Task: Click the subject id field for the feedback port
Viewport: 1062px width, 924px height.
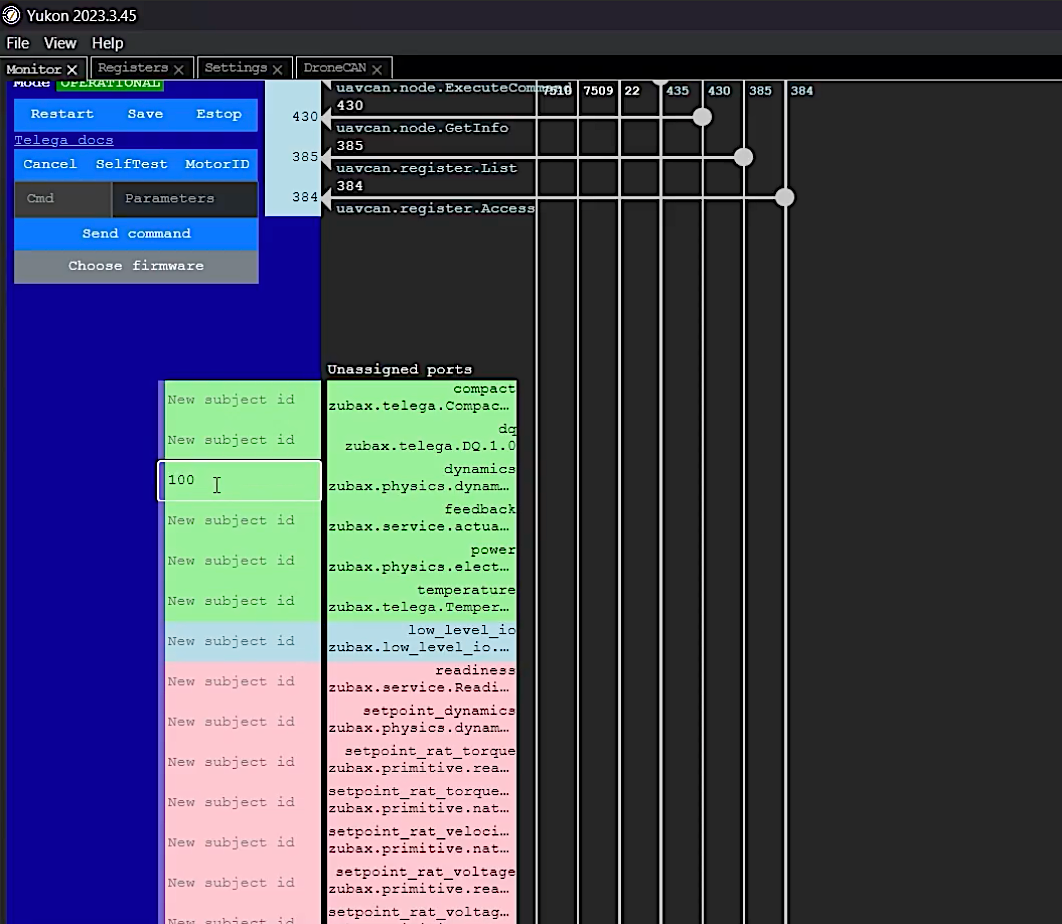Action: tap(240, 521)
